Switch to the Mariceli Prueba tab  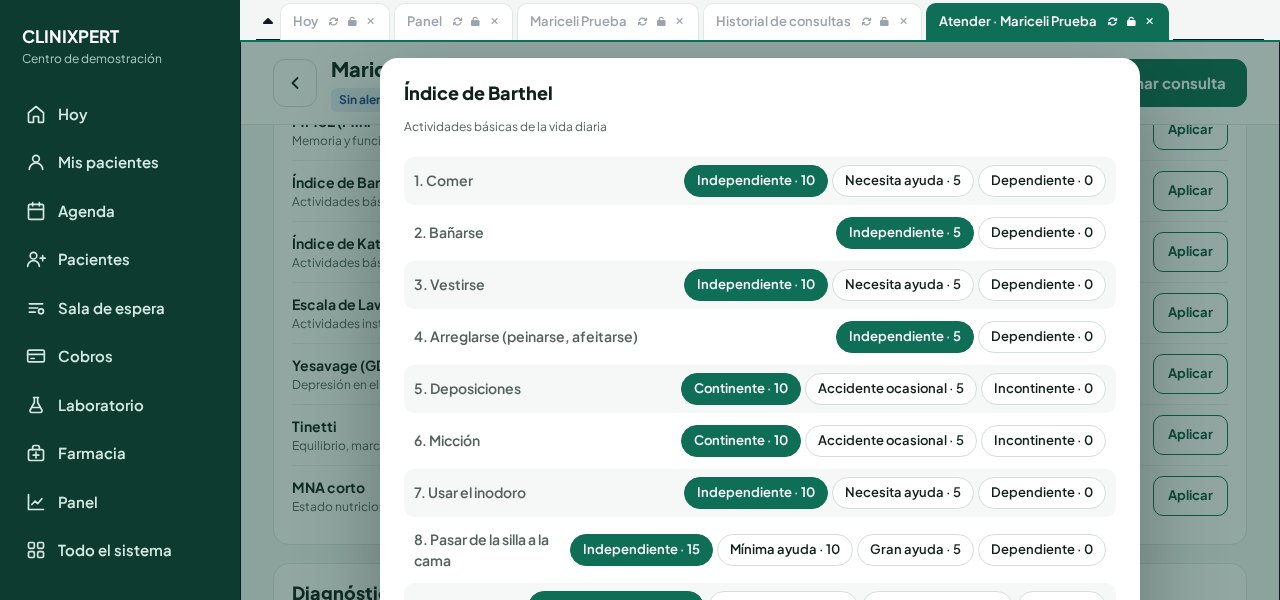click(578, 21)
